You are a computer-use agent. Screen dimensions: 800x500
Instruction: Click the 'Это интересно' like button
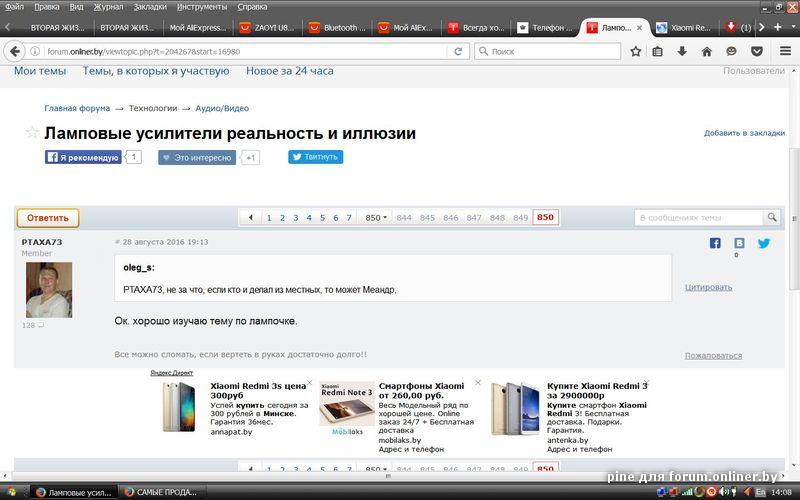point(197,158)
